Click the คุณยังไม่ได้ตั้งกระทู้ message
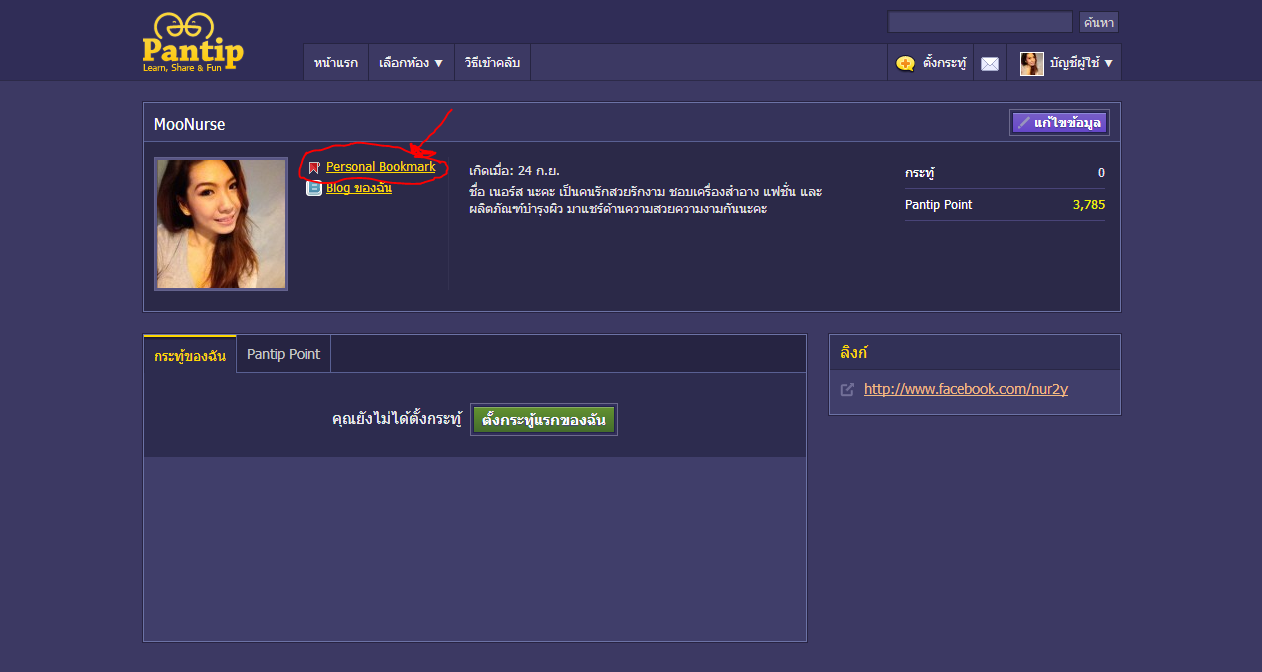This screenshot has width=1262, height=672. click(x=396, y=420)
